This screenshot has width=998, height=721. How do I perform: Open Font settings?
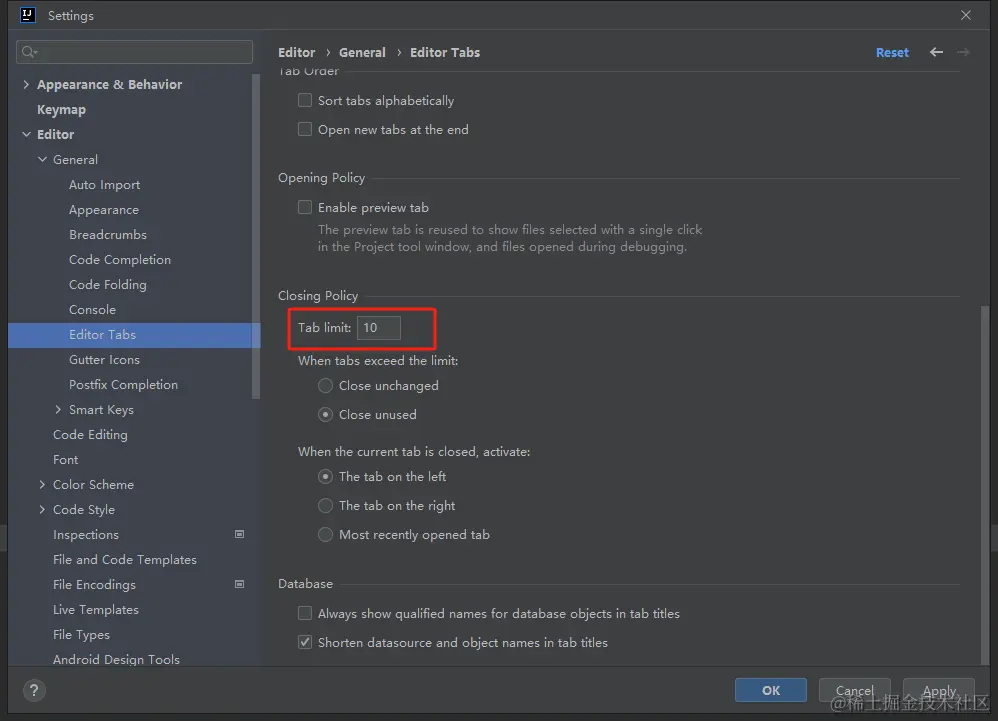pos(66,459)
